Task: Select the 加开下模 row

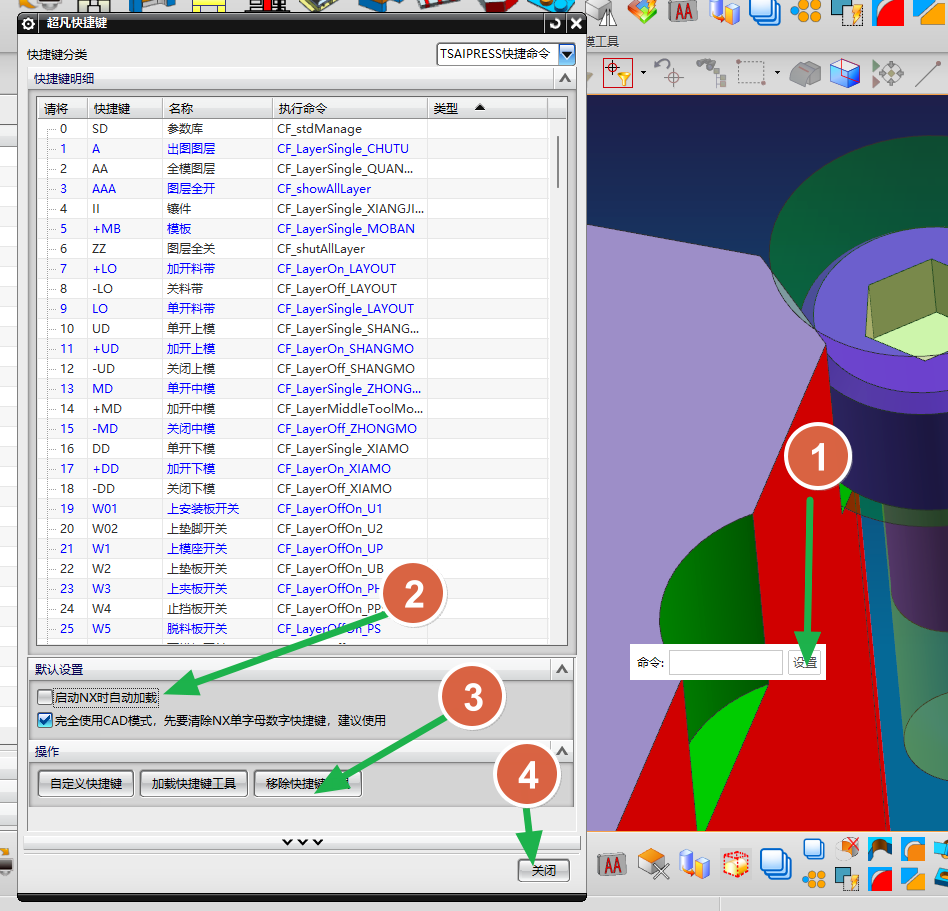Action: (x=293, y=468)
